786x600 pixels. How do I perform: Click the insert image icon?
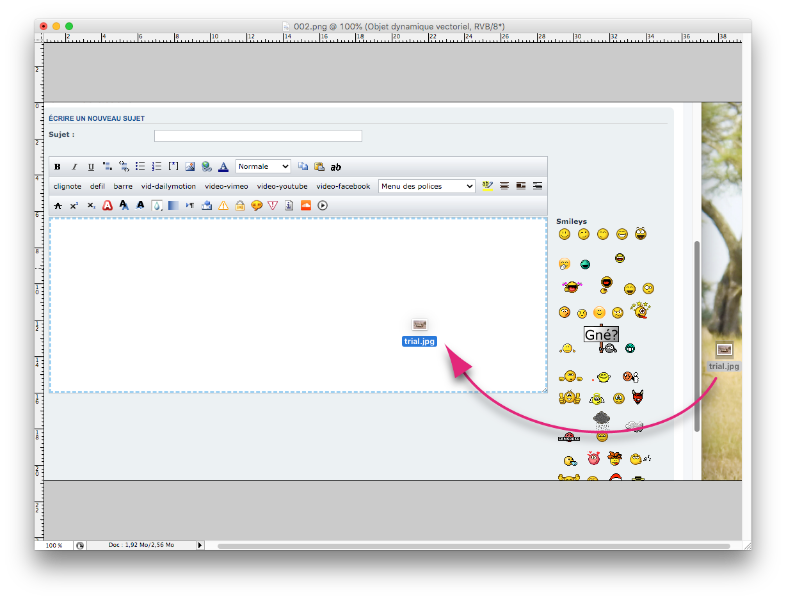click(190, 167)
